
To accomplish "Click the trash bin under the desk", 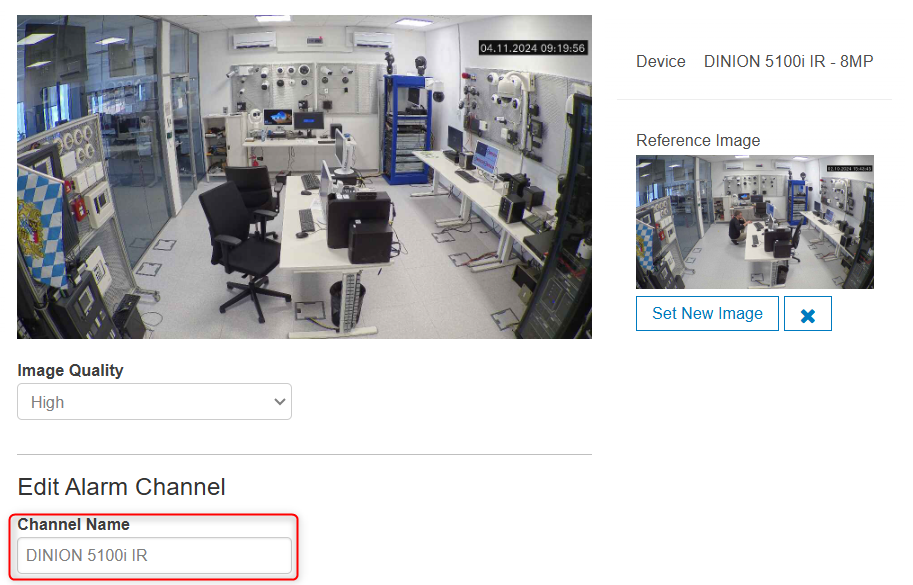I will pos(347,304).
